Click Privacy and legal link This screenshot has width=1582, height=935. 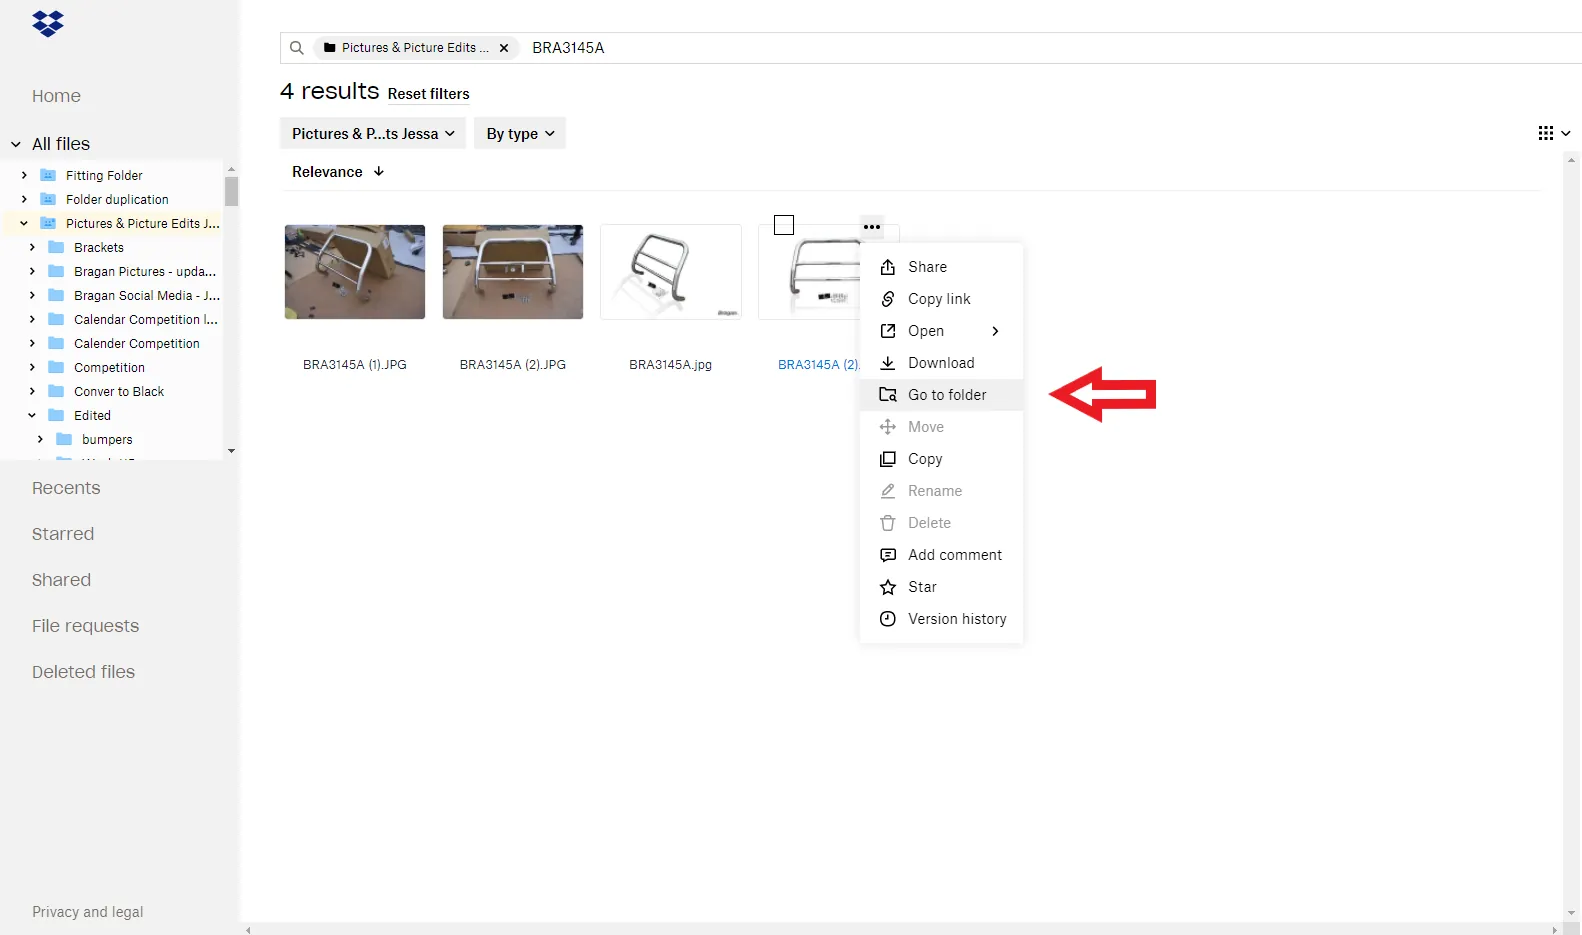point(87,912)
